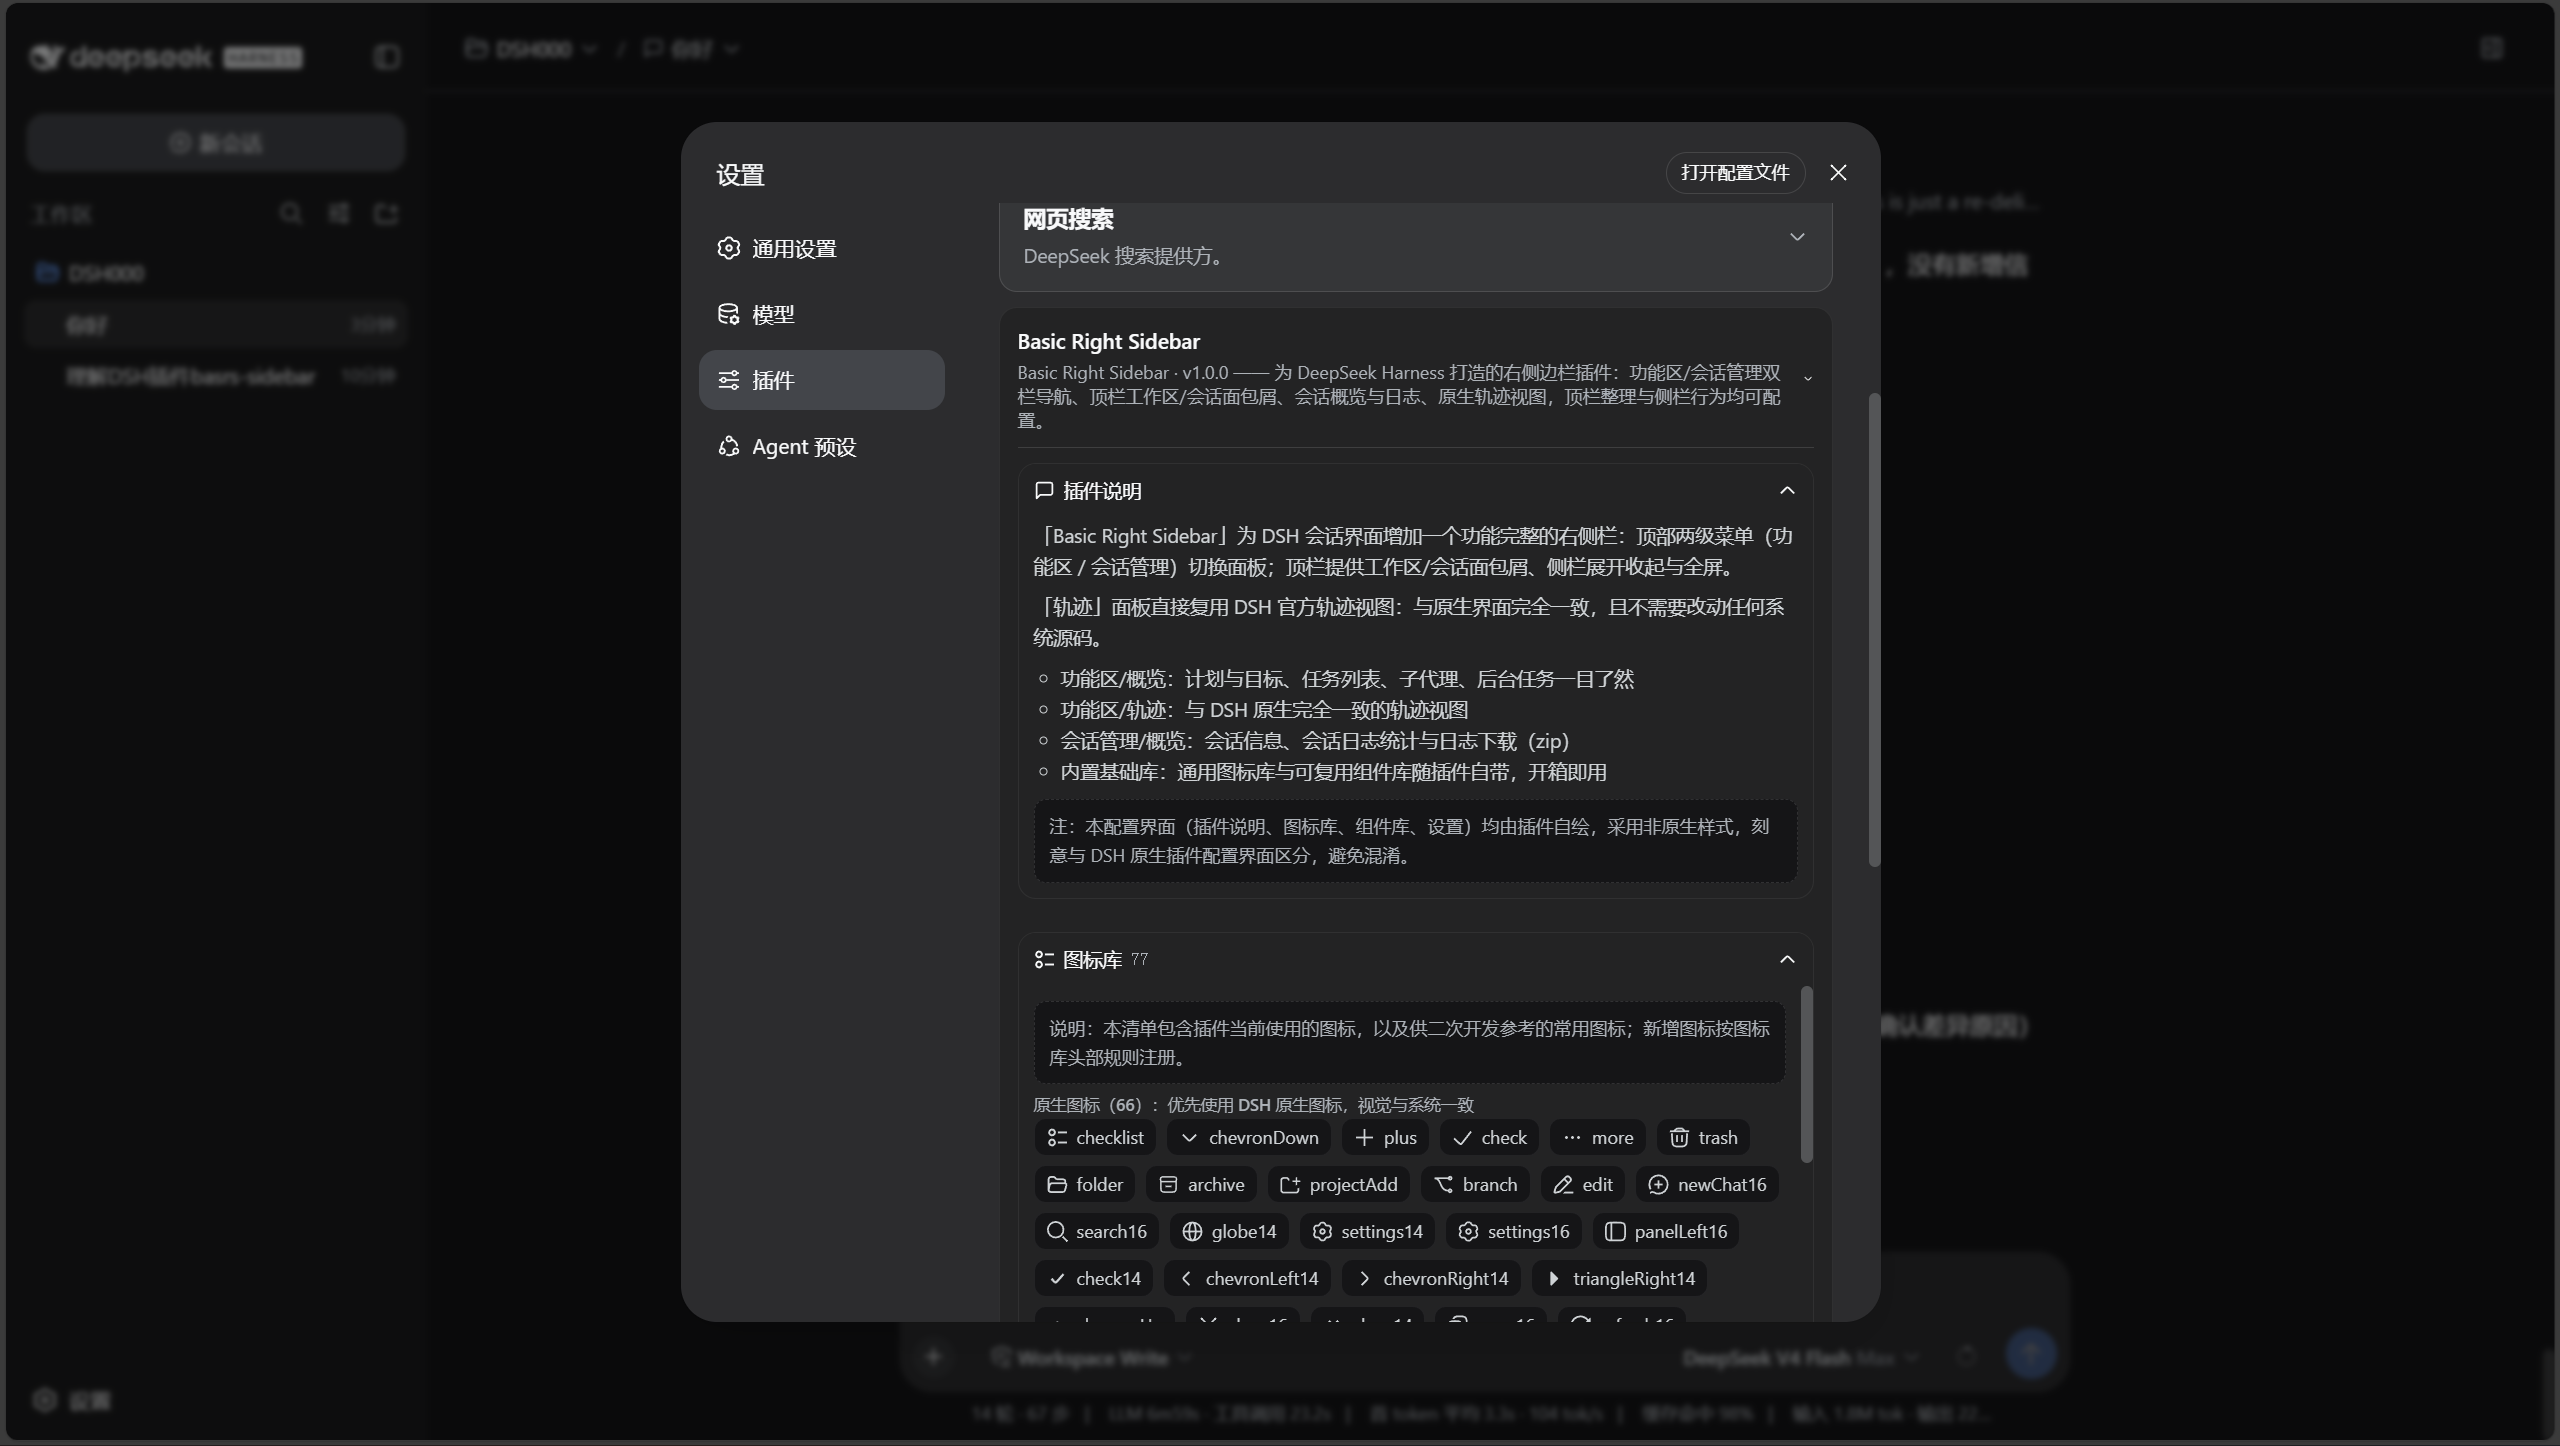The image size is (2560, 1446).
Task: Click the search16 icon chip
Action: tap(1097, 1231)
